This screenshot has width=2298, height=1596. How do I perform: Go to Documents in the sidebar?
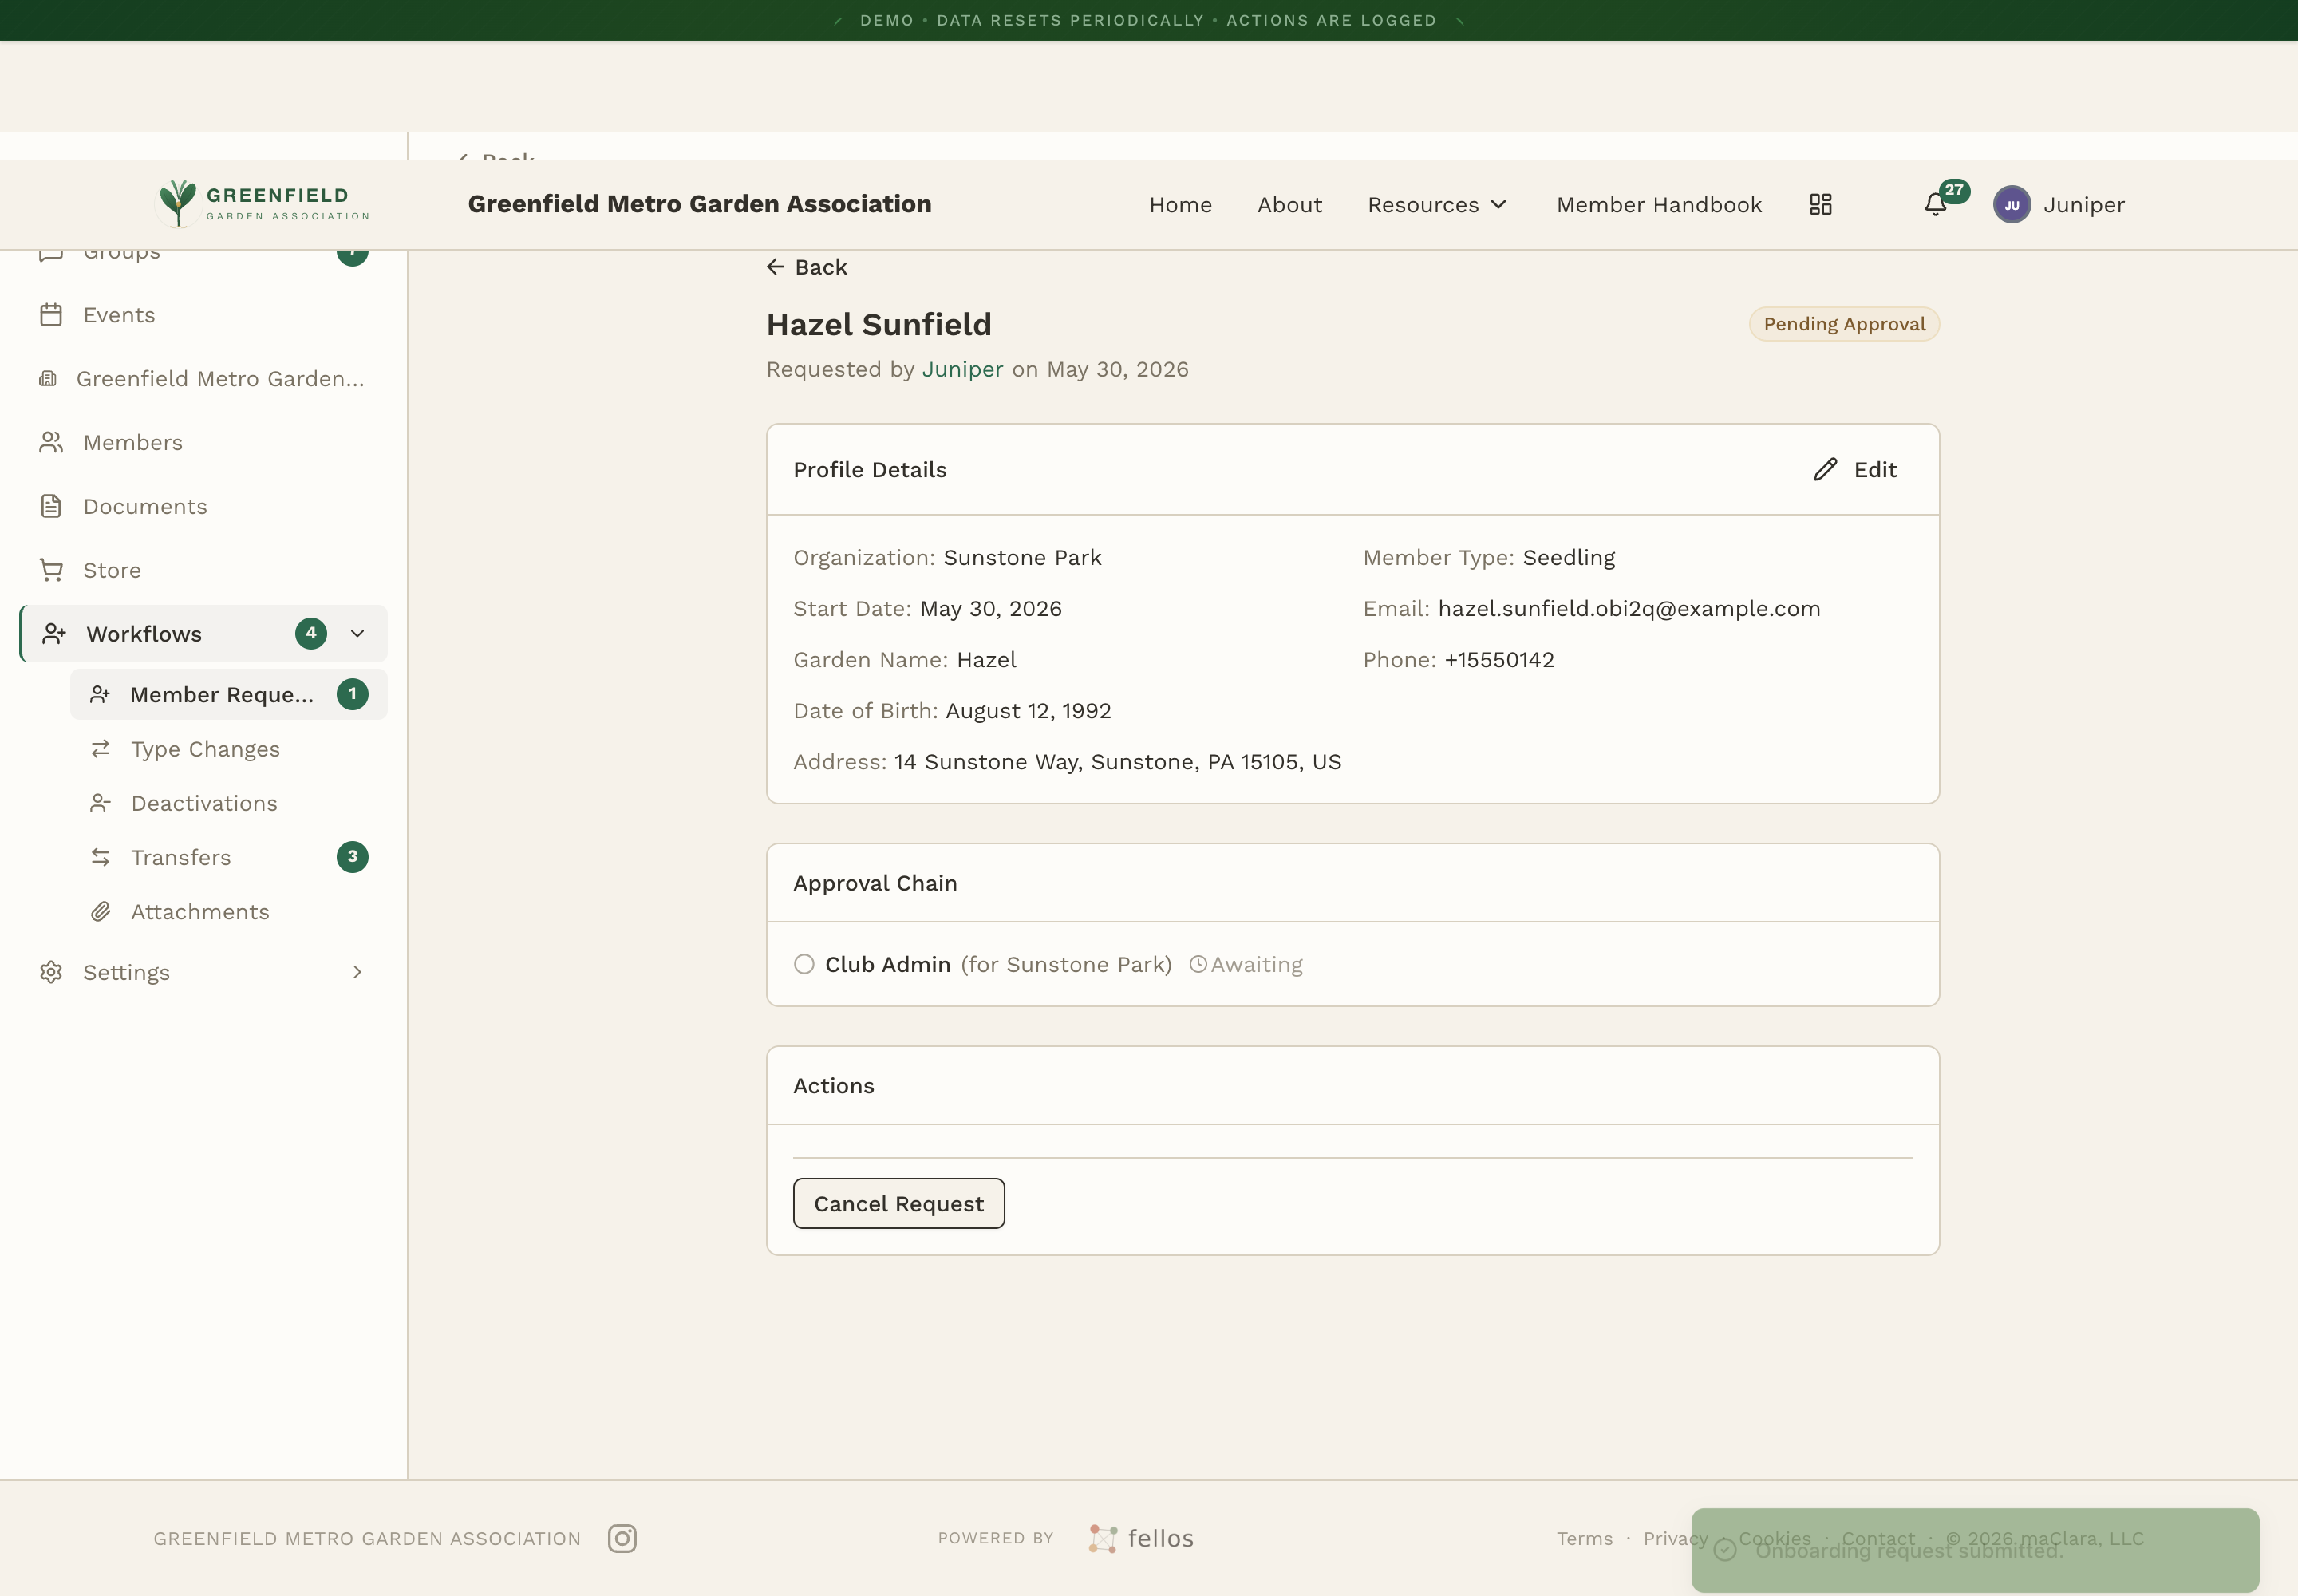point(204,507)
